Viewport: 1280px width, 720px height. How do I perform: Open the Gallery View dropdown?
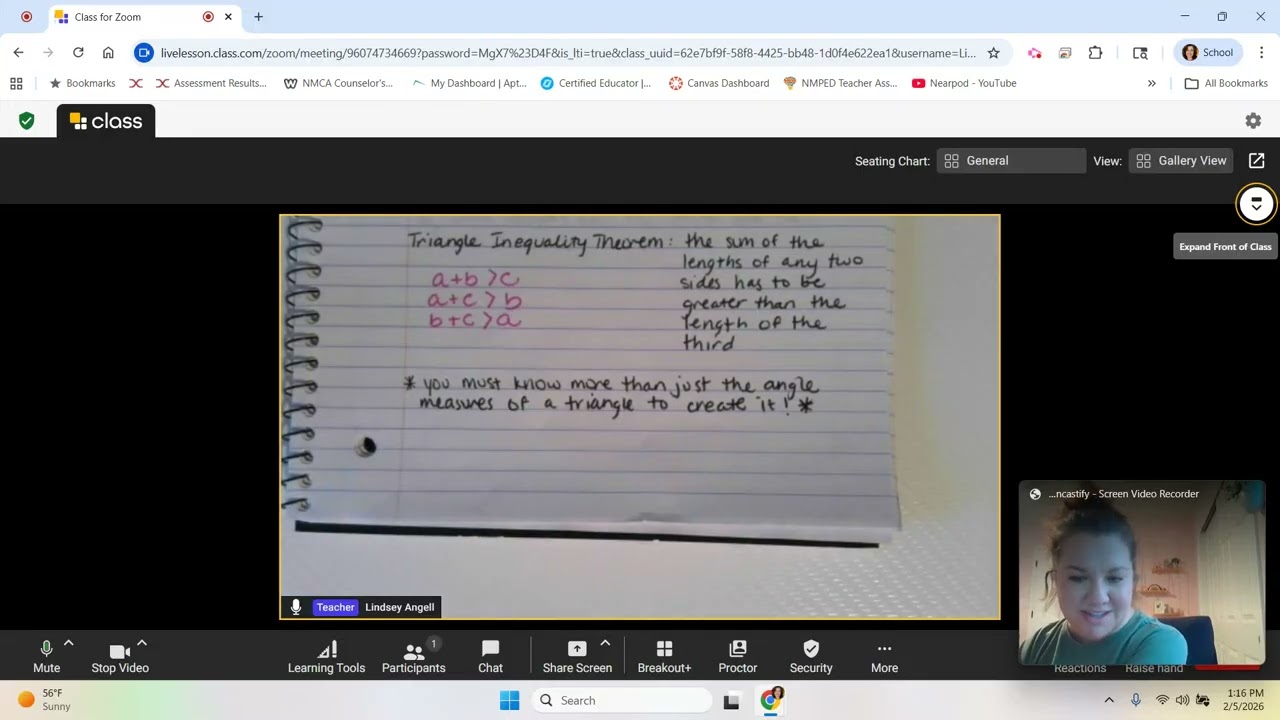point(1182,161)
